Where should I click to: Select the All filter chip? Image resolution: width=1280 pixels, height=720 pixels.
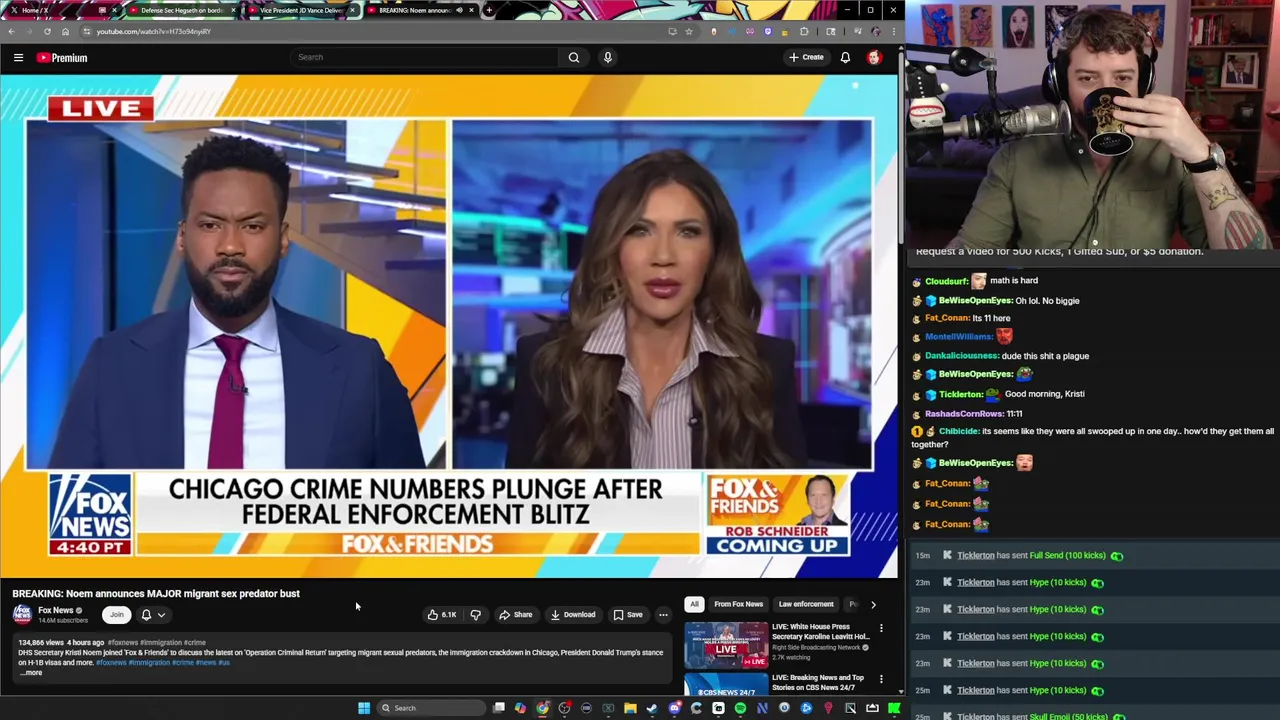click(694, 604)
